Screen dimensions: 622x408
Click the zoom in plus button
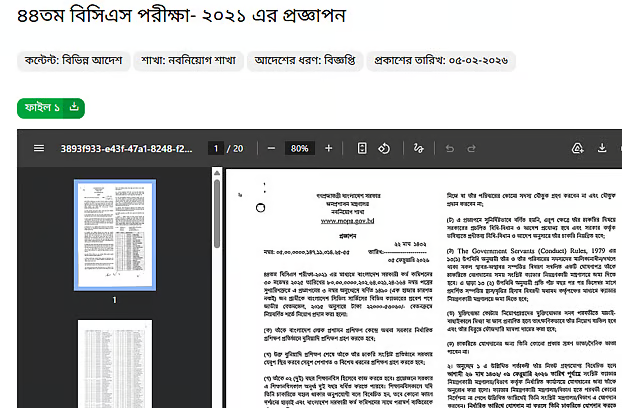pos(328,148)
